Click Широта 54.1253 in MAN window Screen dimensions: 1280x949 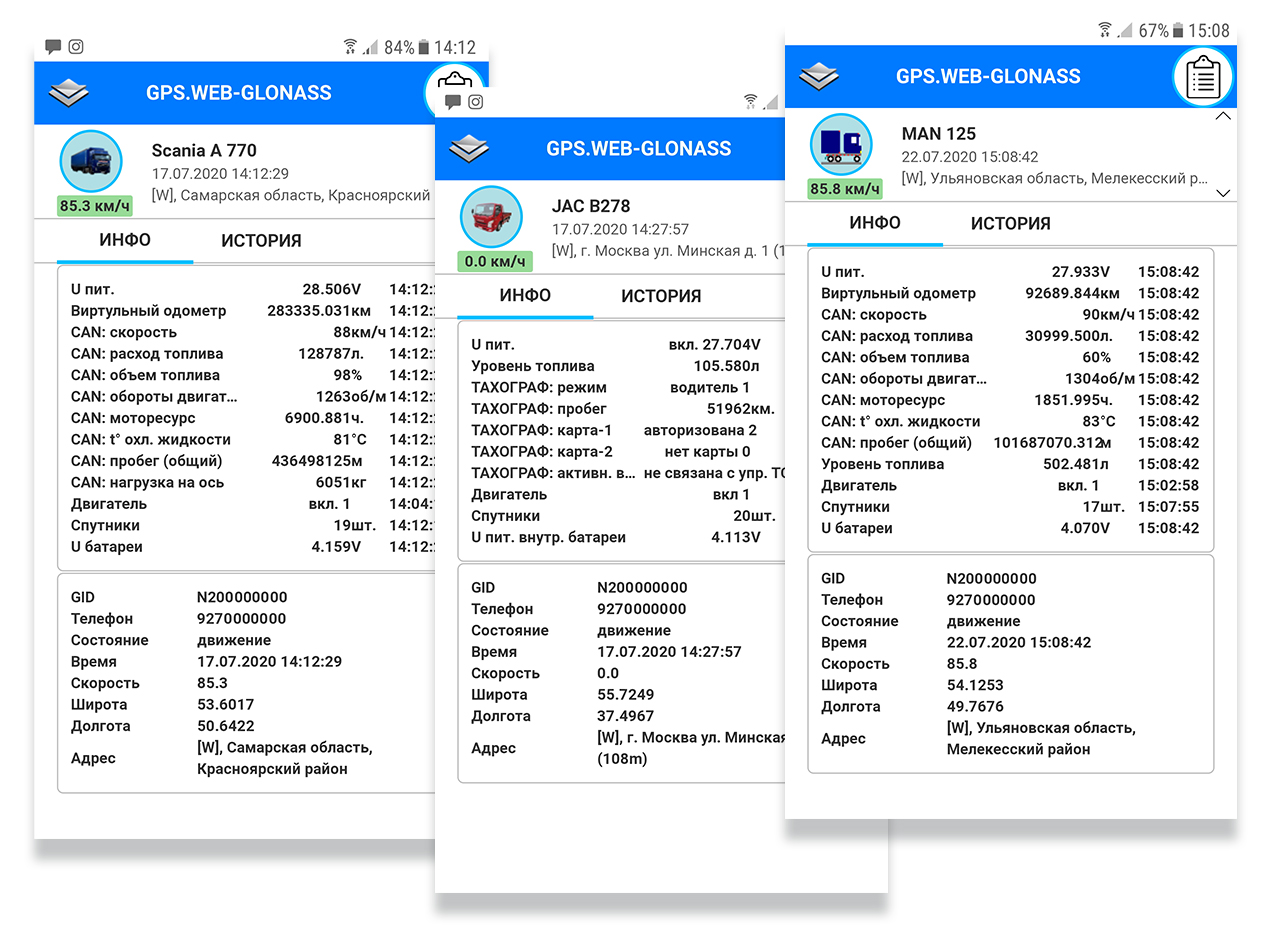(913, 686)
